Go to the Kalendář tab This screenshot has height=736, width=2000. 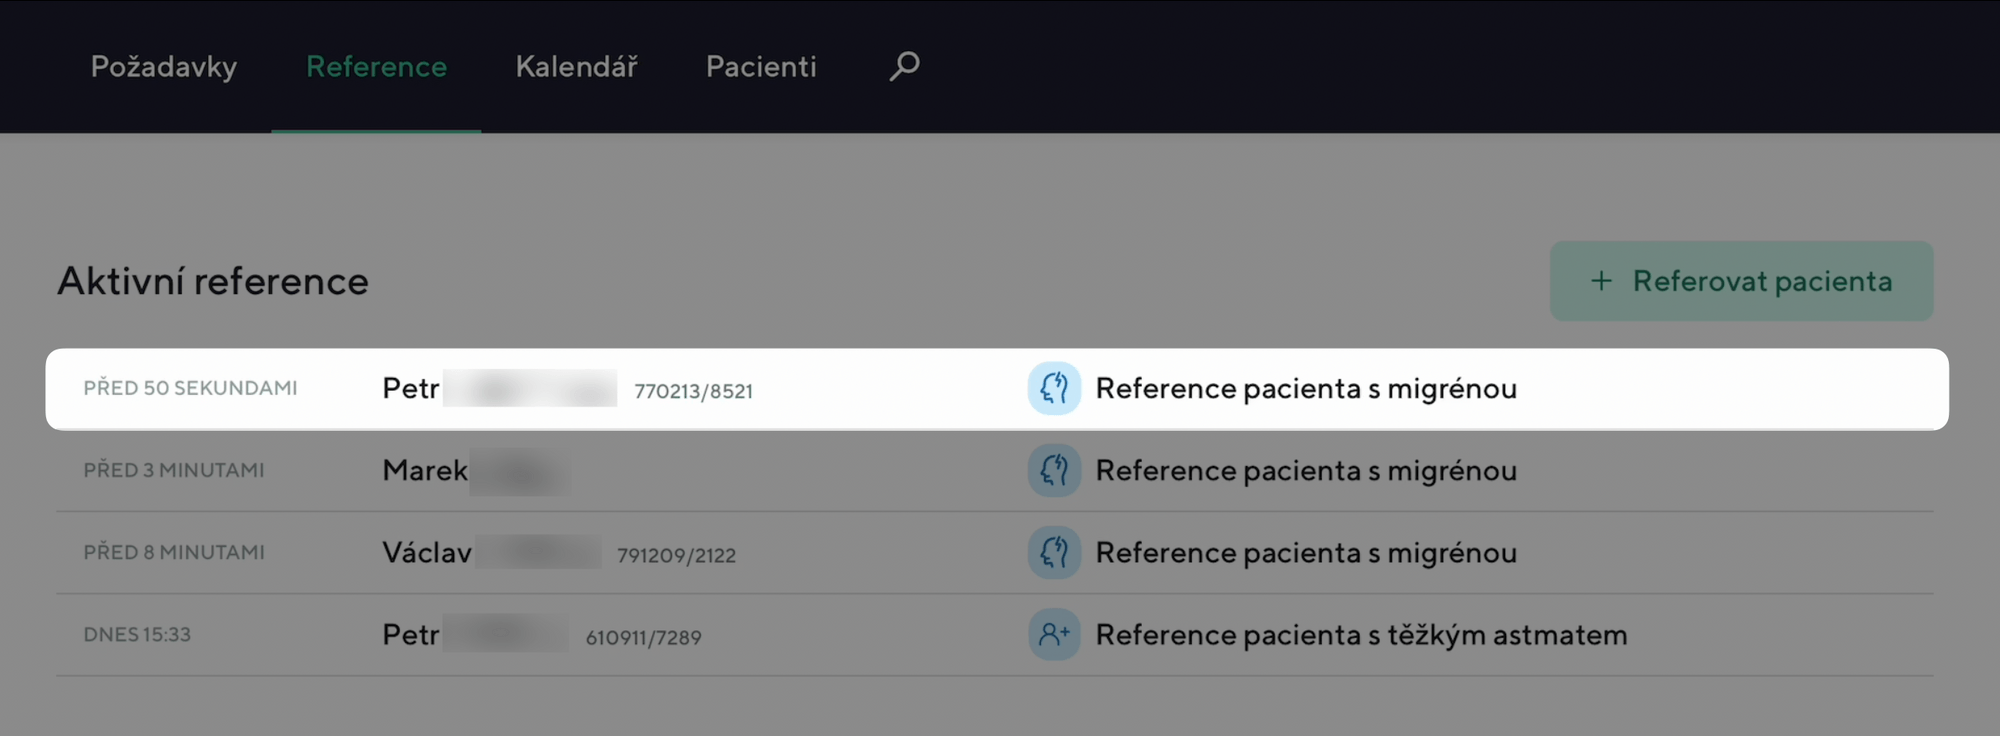coord(576,66)
